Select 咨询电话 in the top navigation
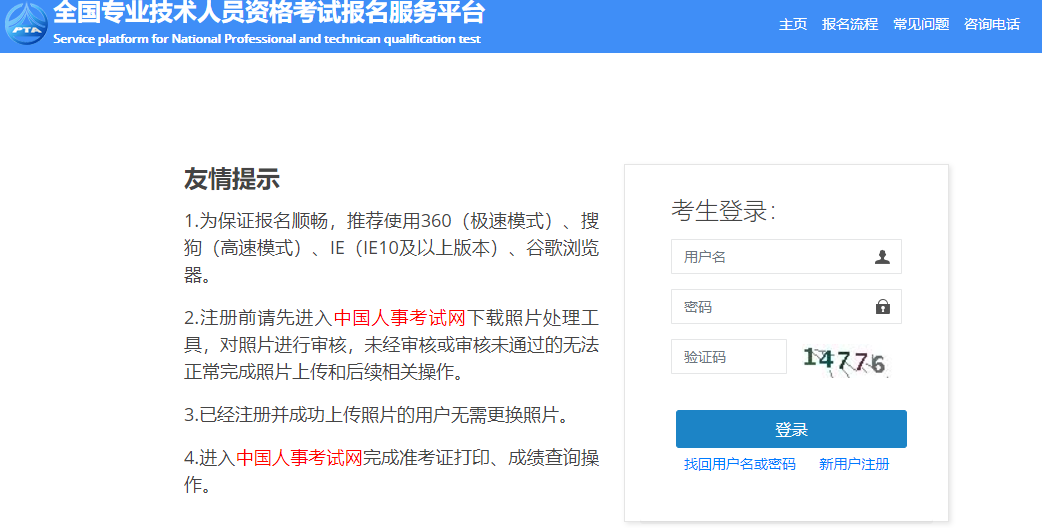 click(992, 25)
